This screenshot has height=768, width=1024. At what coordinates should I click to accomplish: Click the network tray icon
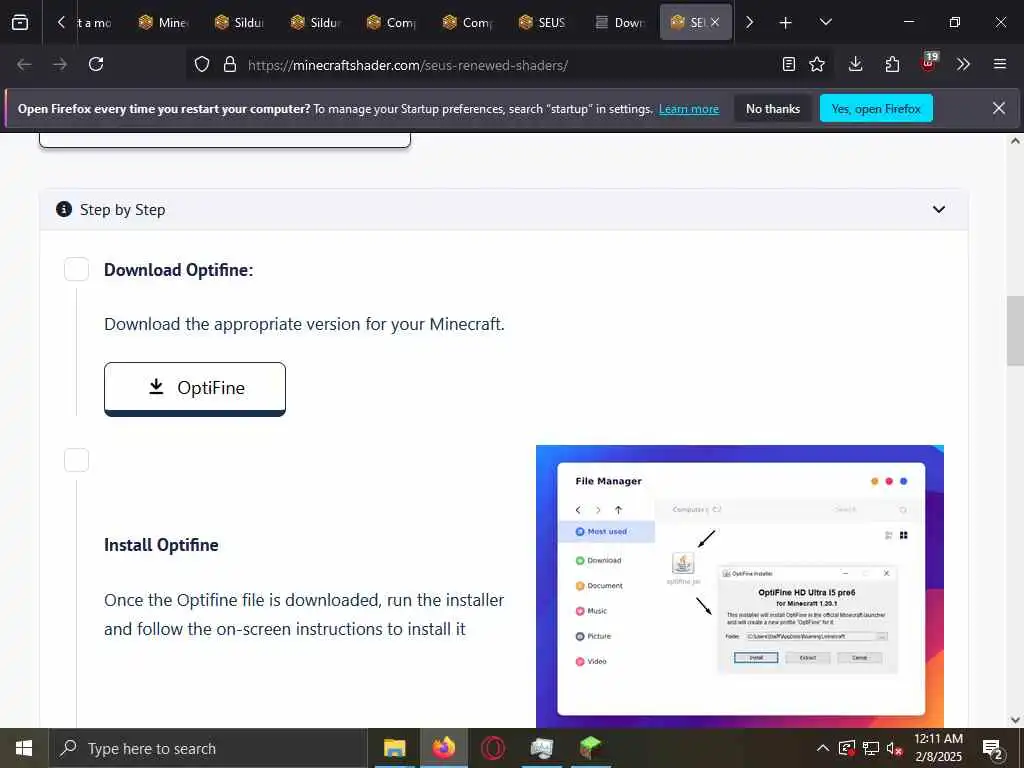click(871, 748)
